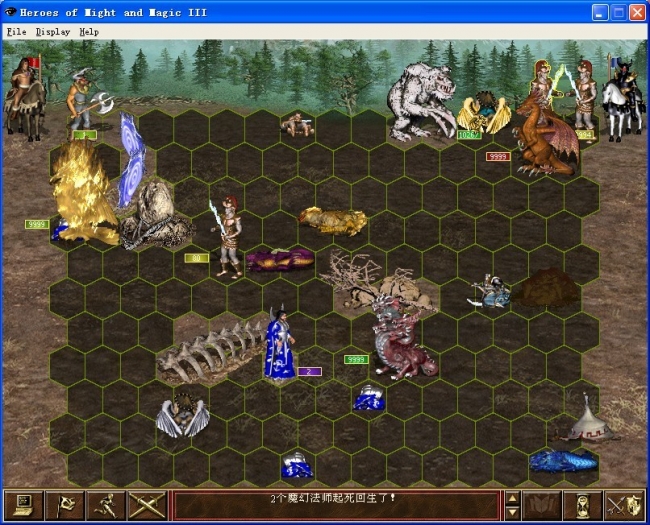Open the Help menu
This screenshot has width=650, height=525.
(x=89, y=32)
